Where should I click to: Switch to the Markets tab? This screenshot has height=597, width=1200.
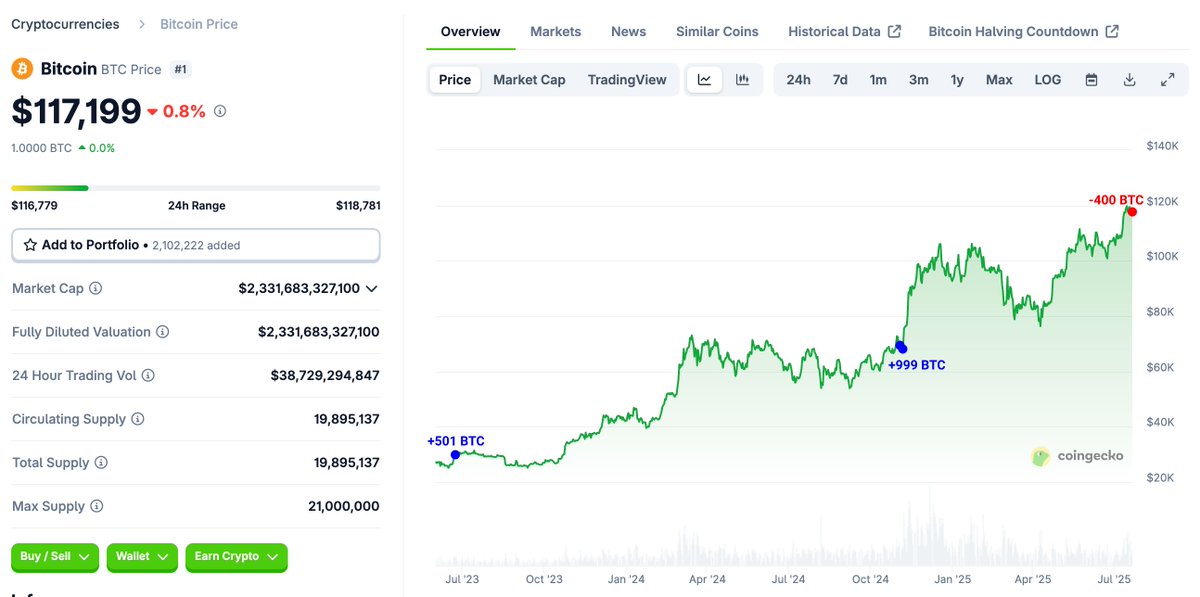555,32
